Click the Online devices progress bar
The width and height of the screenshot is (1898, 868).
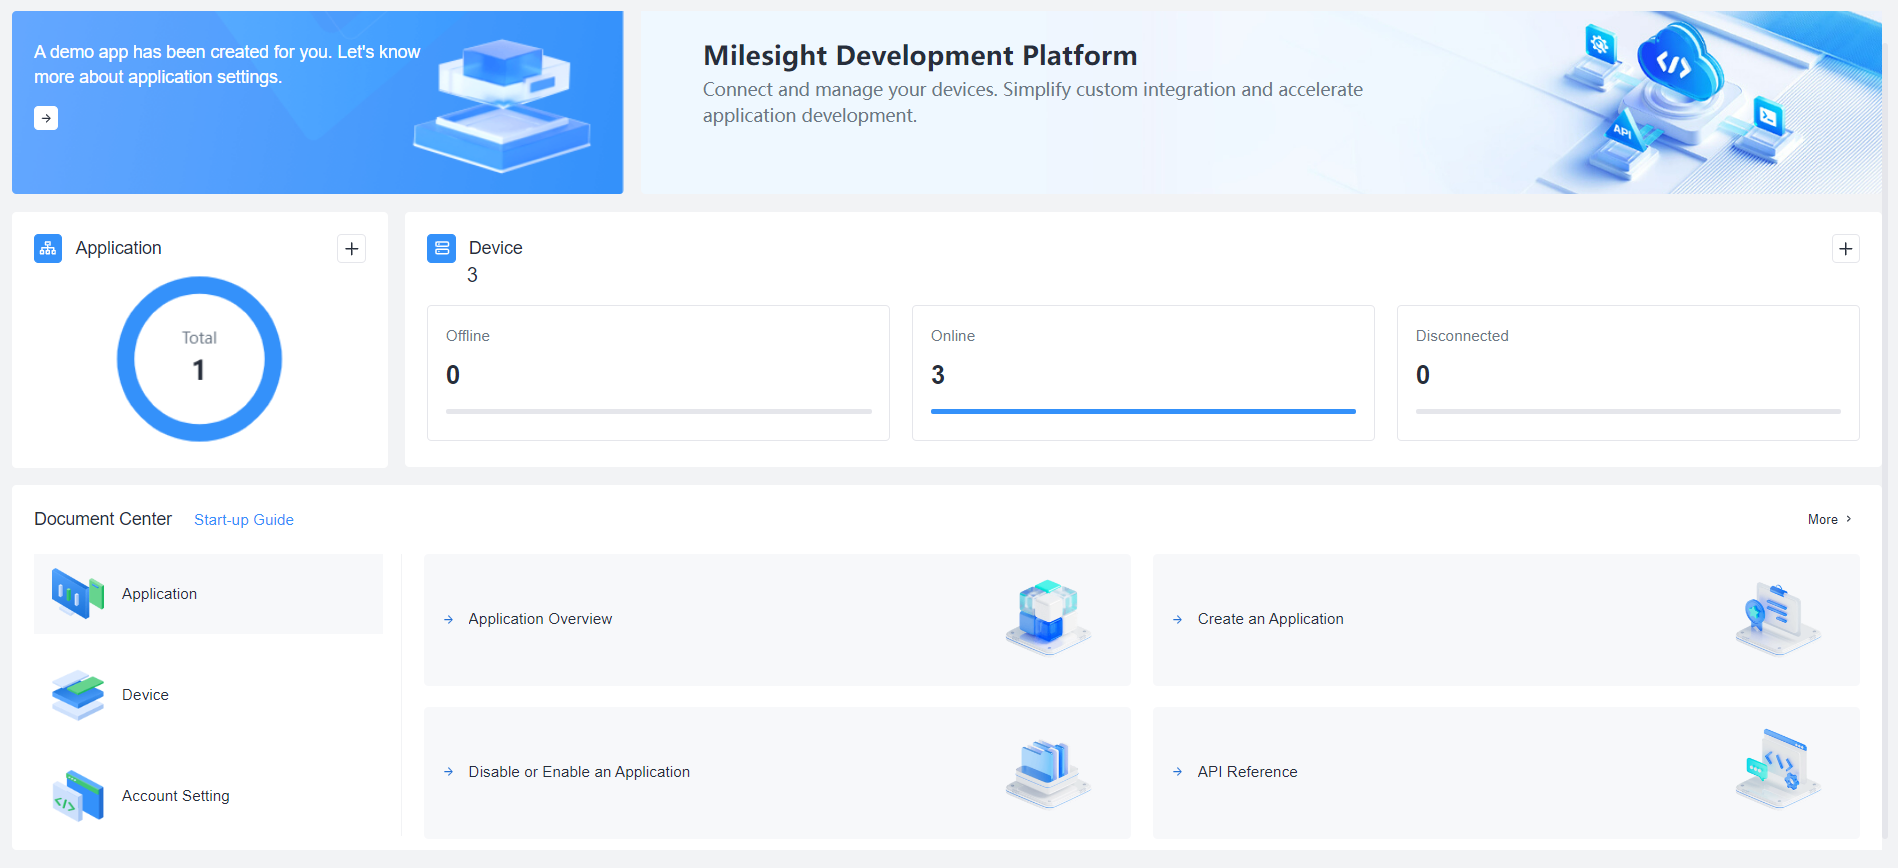point(1143,411)
